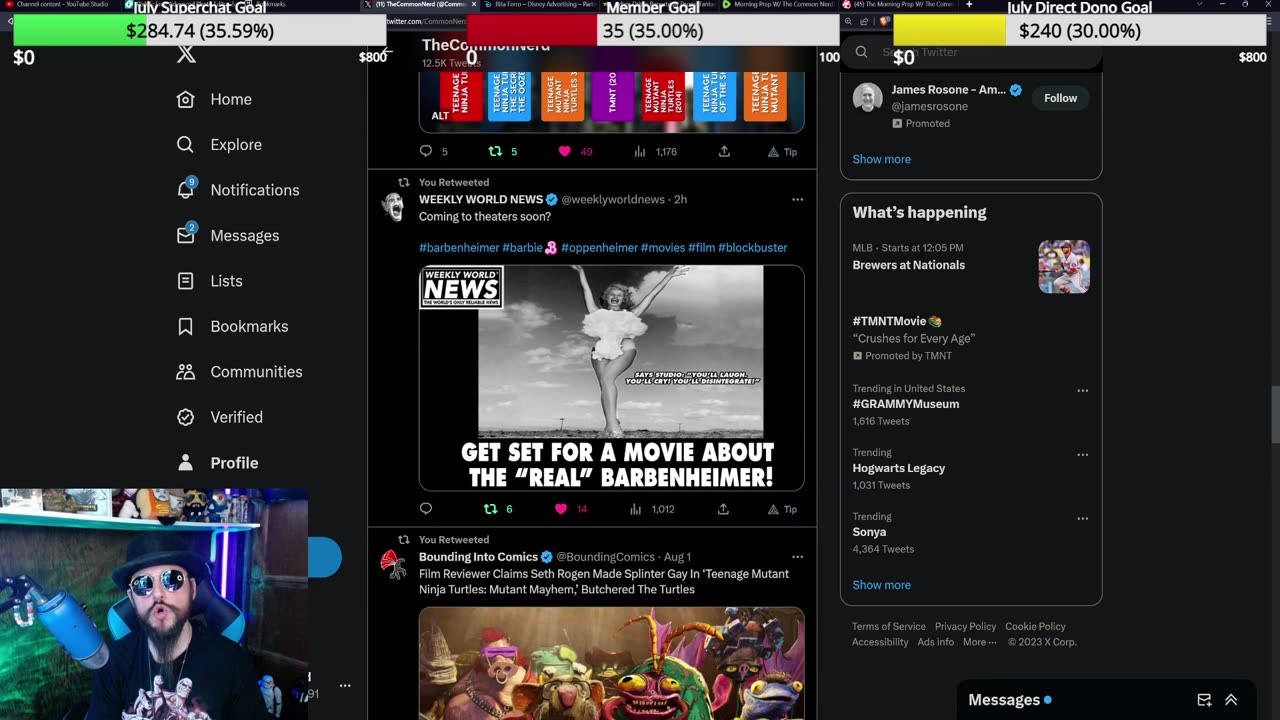Open Privacy Policy link
This screenshot has height=720, width=1280.
[x=965, y=626]
